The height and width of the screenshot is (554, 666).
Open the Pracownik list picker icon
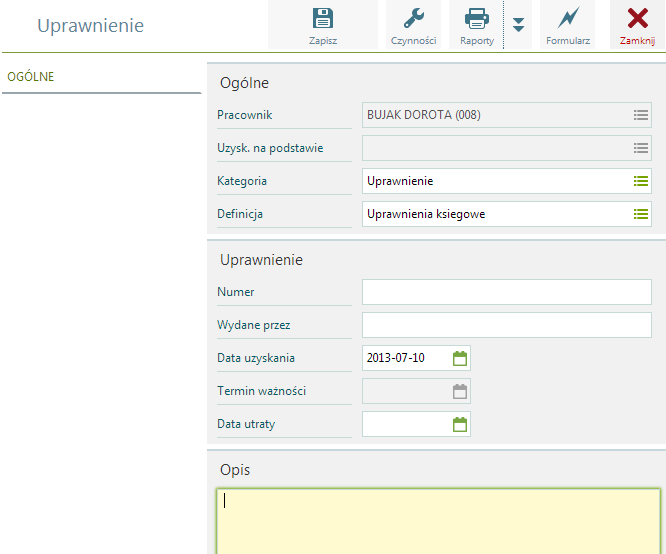641,115
